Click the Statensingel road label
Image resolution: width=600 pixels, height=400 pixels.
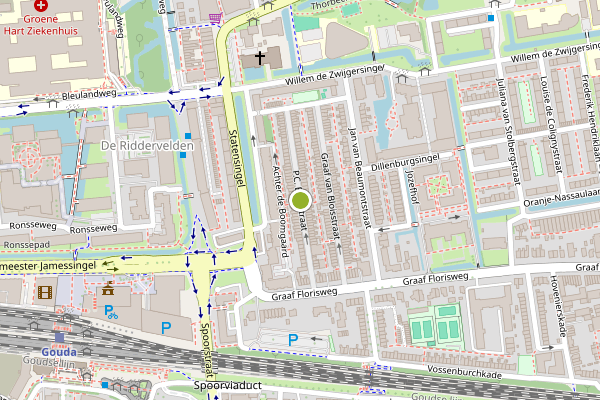tap(236, 158)
